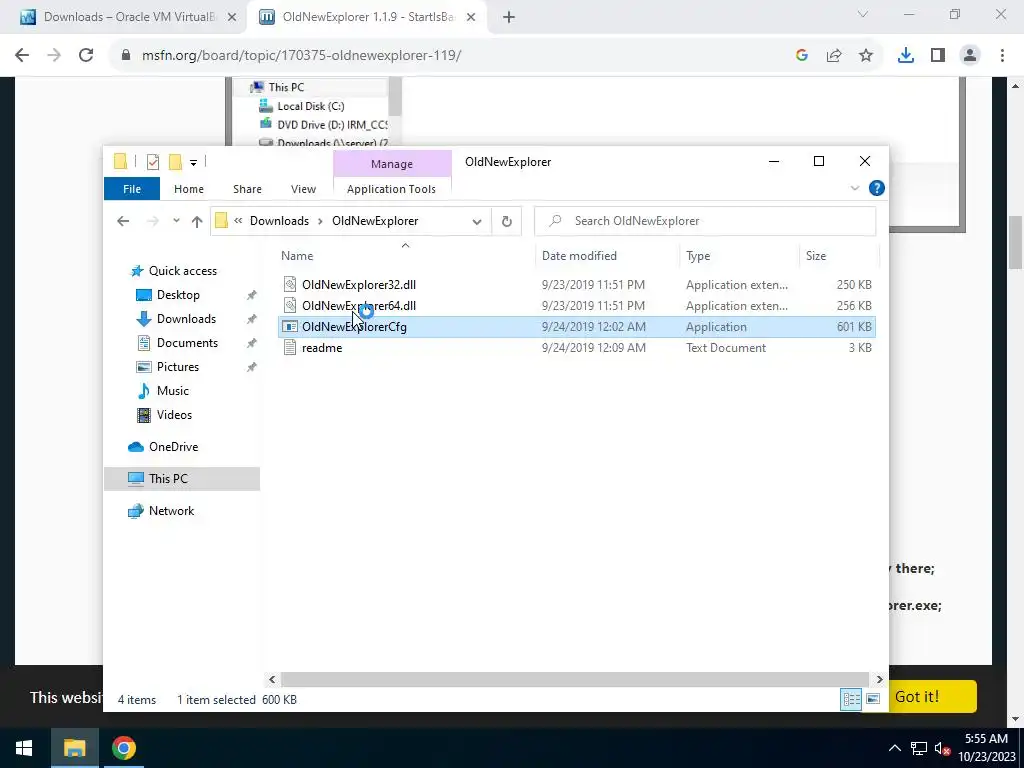Image resolution: width=1024 pixels, height=768 pixels.
Task: Open Music in the navigation pane
Action: coord(172,391)
